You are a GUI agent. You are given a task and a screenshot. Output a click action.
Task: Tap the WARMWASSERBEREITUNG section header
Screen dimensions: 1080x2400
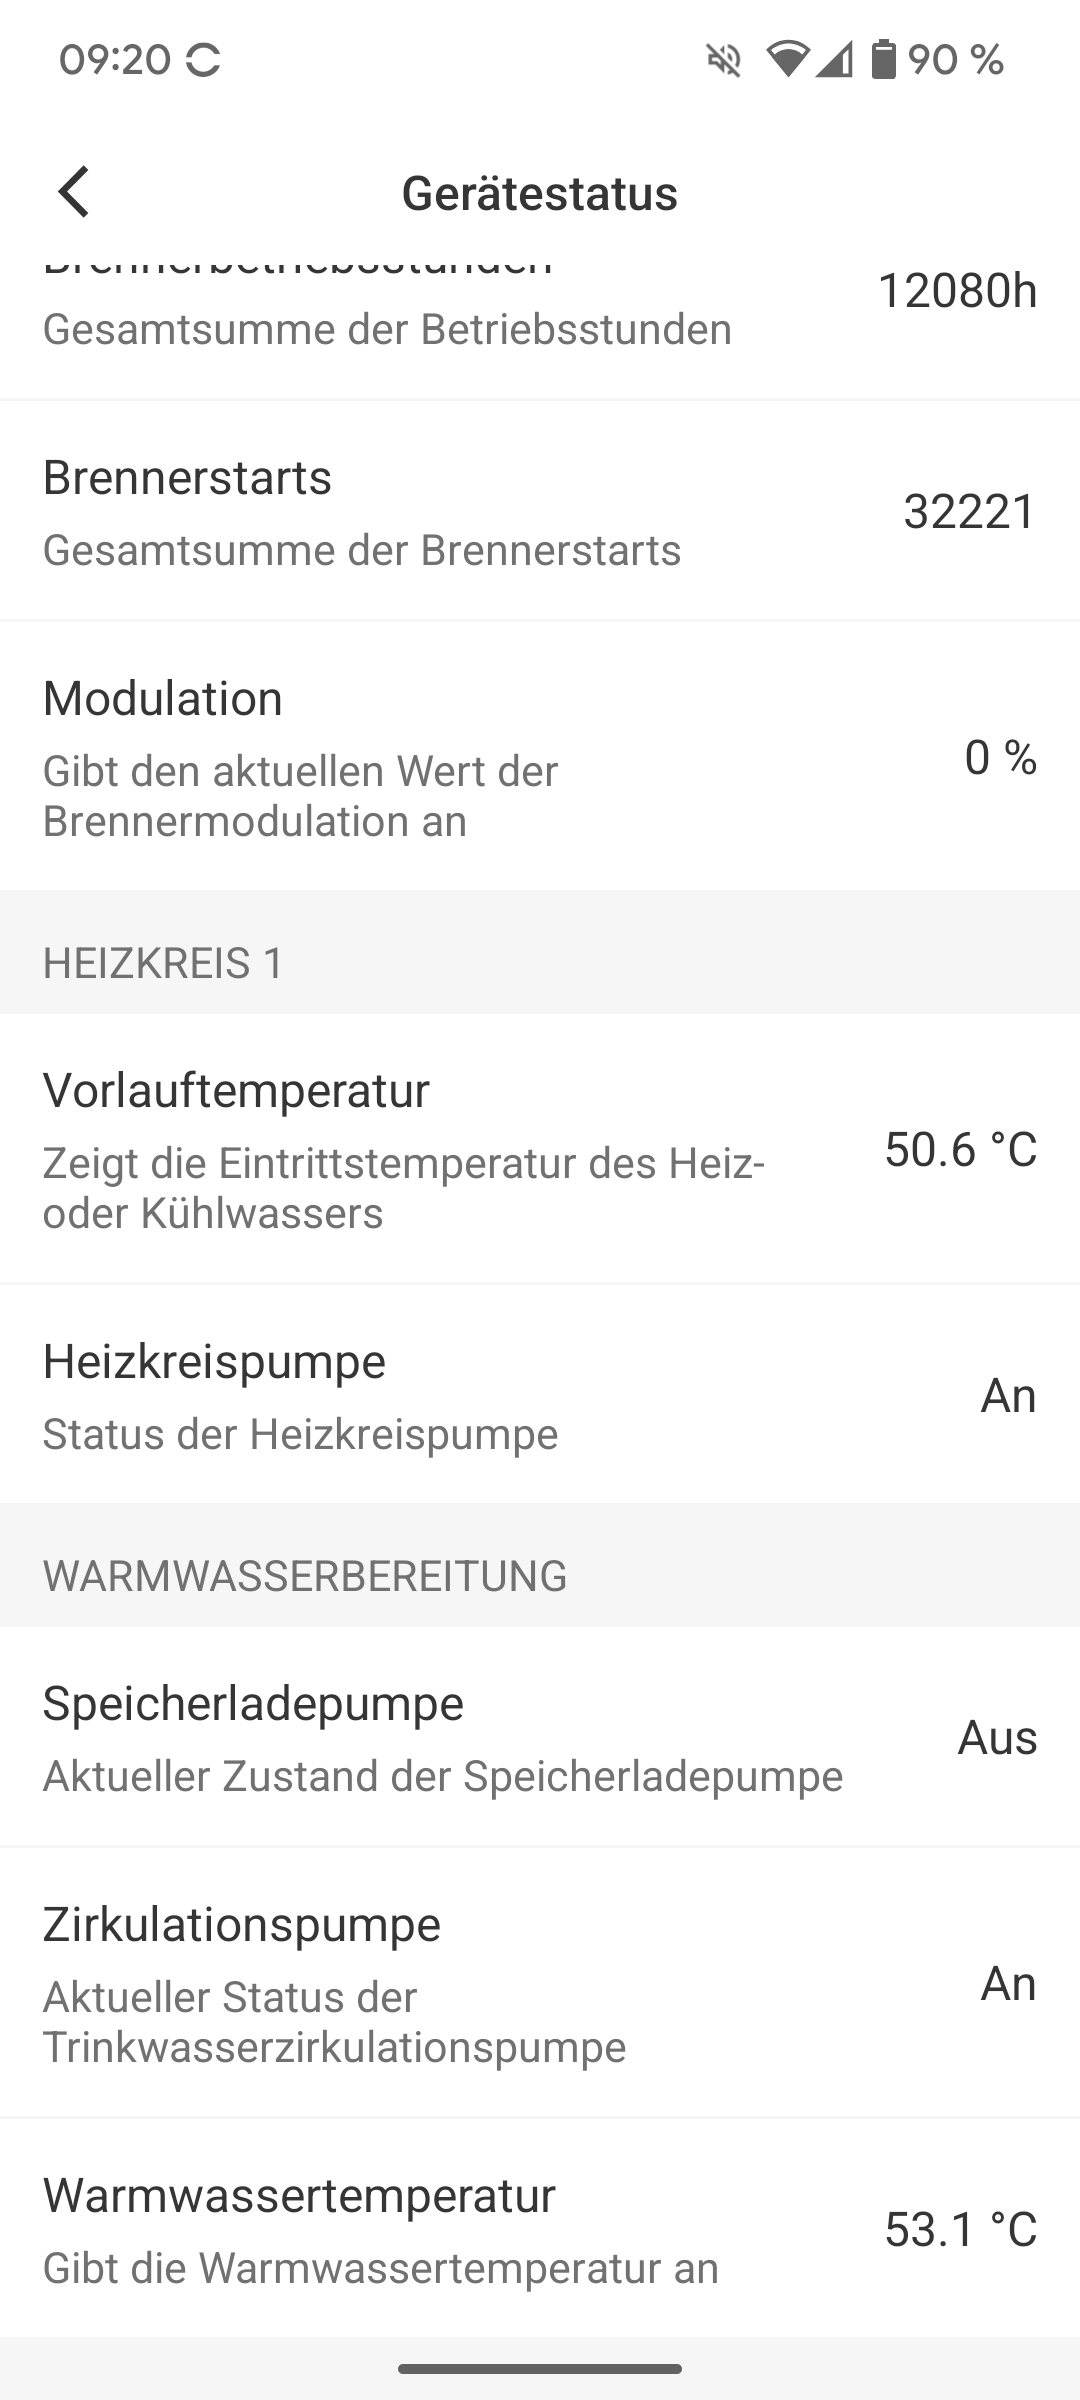(x=305, y=1575)
